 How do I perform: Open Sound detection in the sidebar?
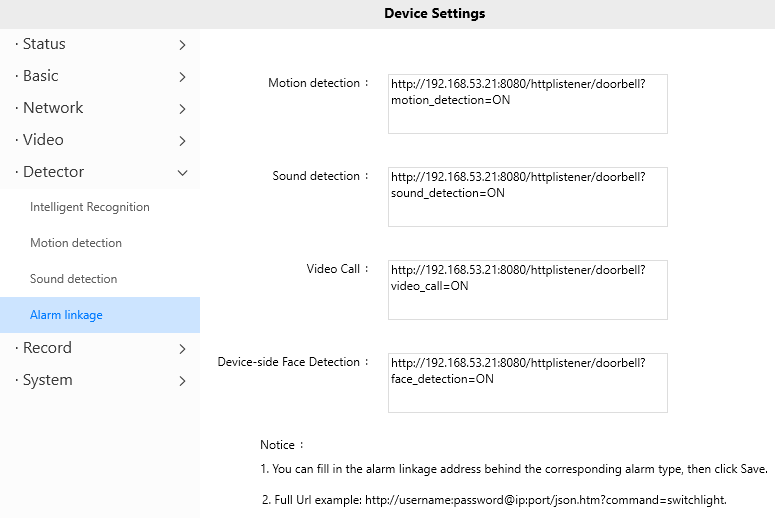click(74, 279)
